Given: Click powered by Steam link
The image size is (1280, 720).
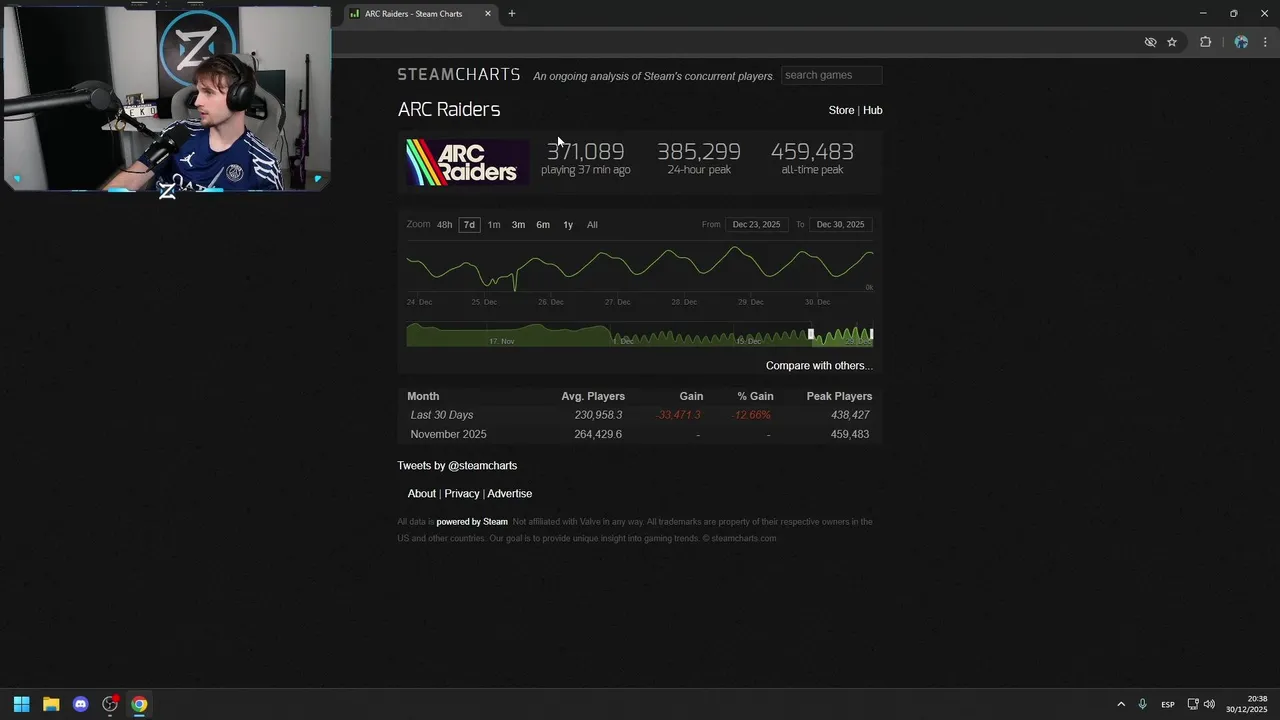Looking at the screenshot, I should (x=472, y=522).
